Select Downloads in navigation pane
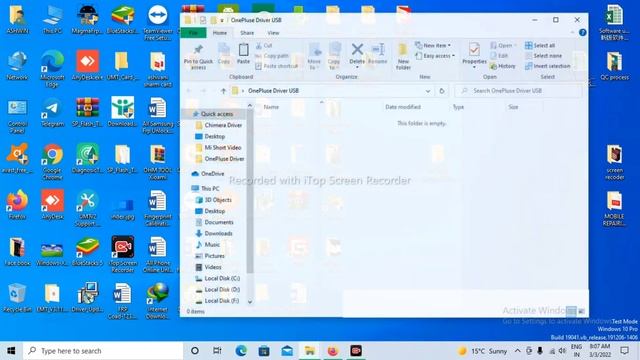 click(x=218, y=233)
